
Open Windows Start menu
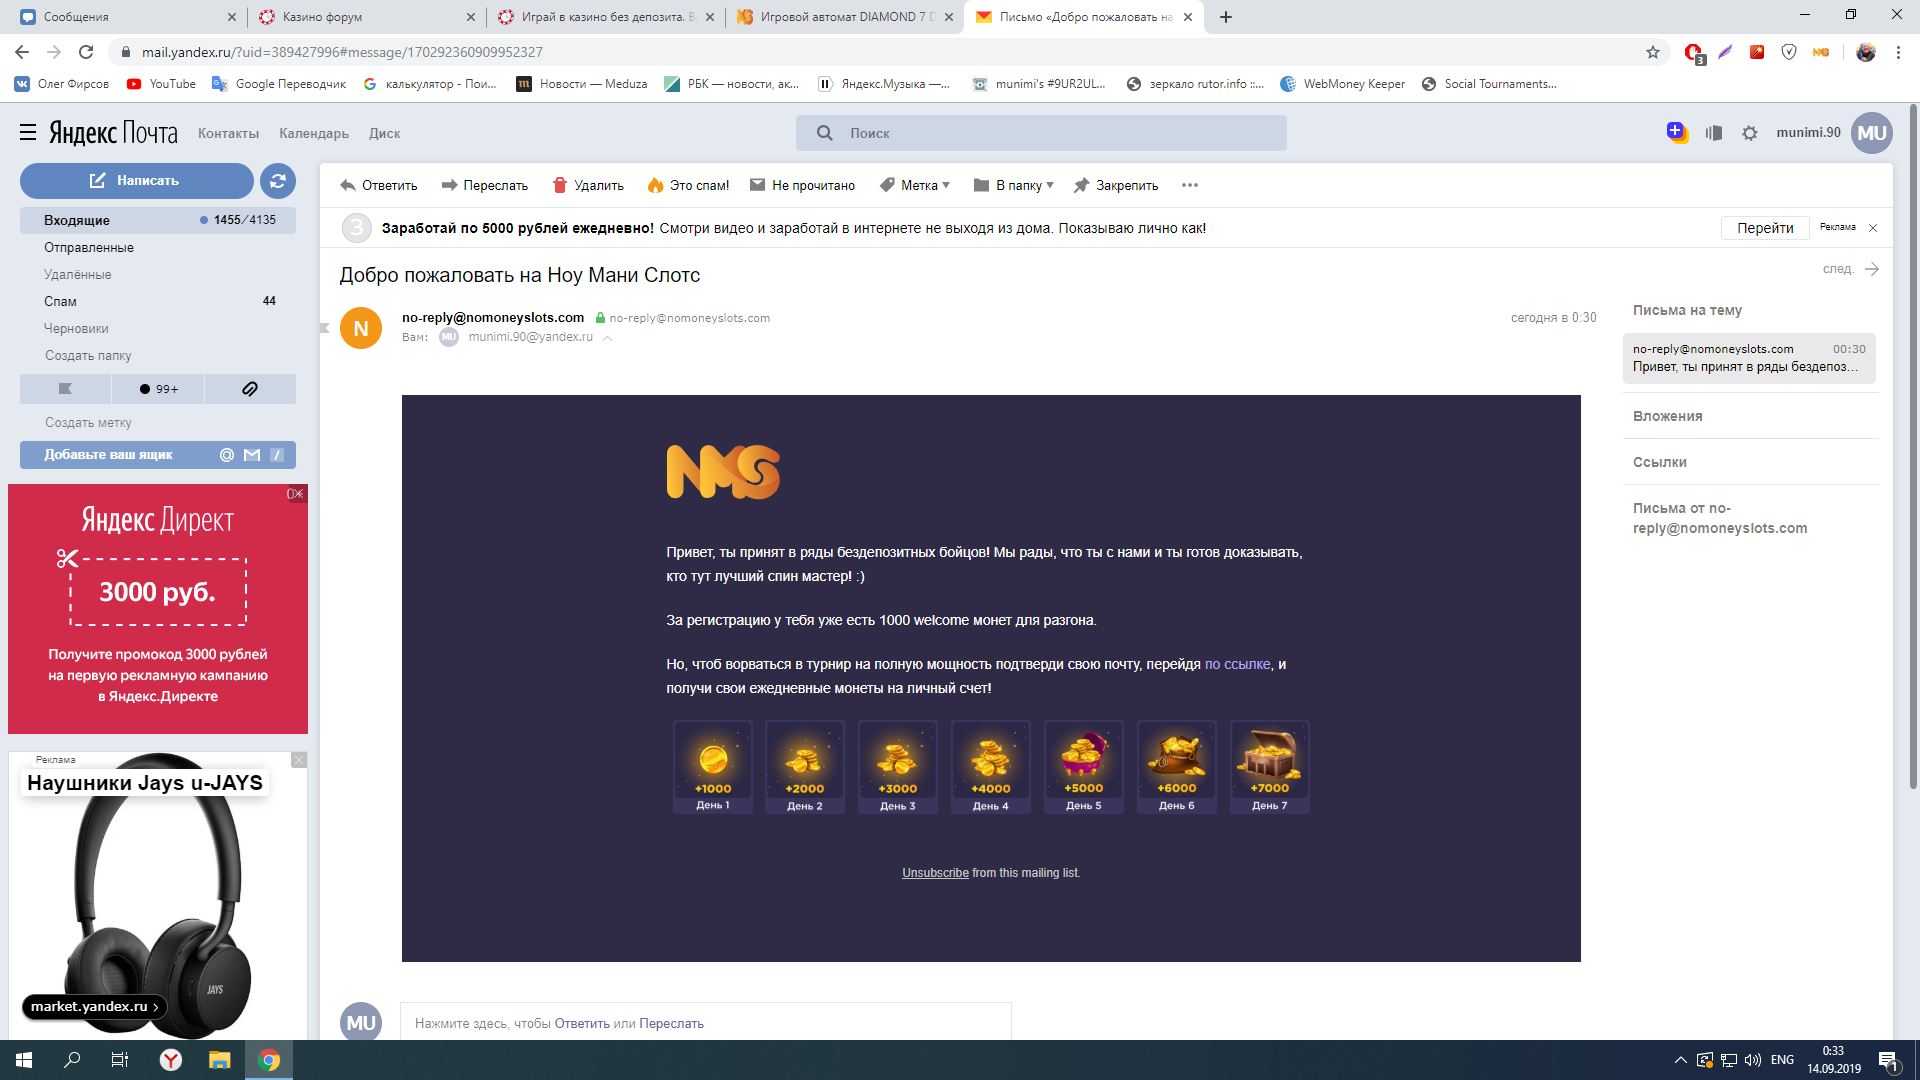click(x=24, y=1060)
